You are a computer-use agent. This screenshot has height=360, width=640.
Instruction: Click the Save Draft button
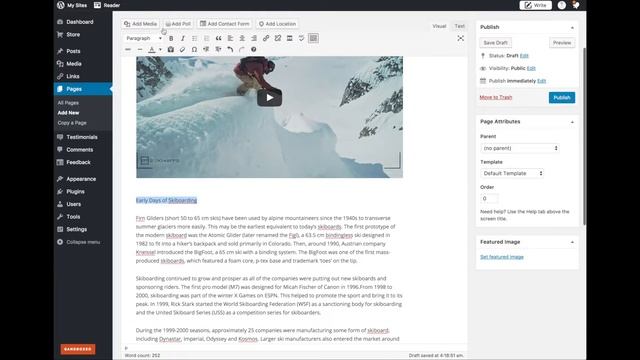[496, 43]
